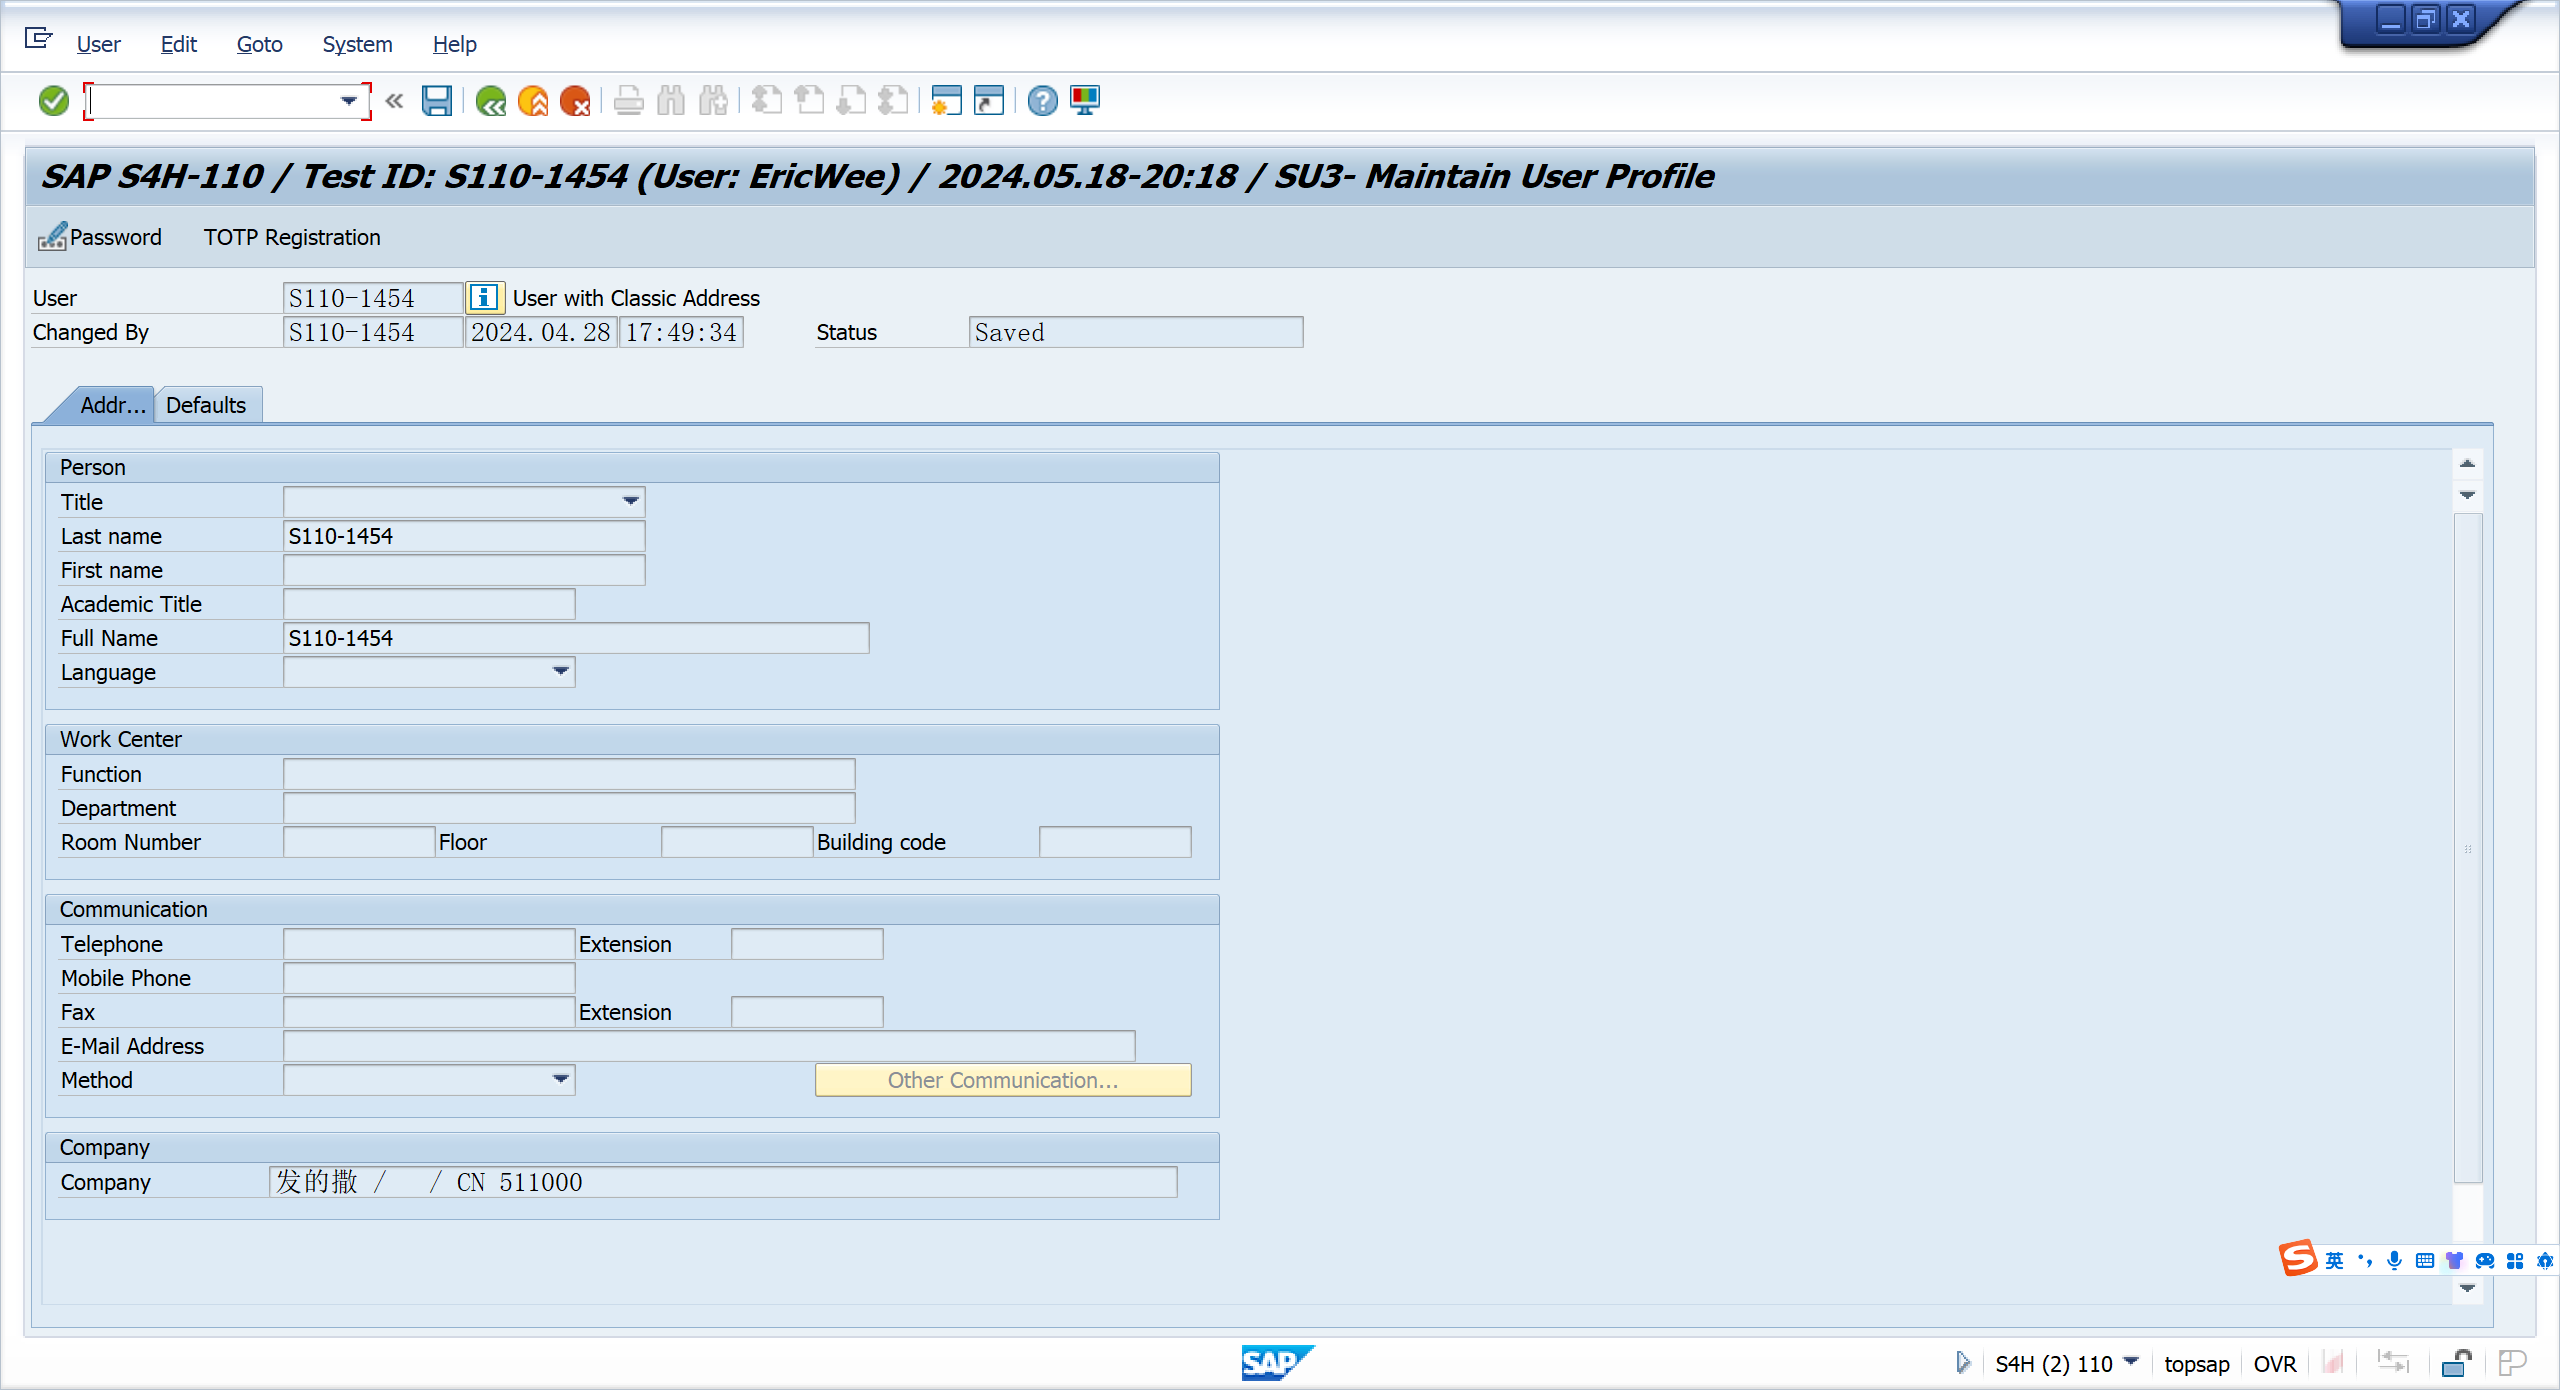Open the communication Method dropdown
The image size is (2560, 1390).
pyautogui.click(x=561, y=1079)
